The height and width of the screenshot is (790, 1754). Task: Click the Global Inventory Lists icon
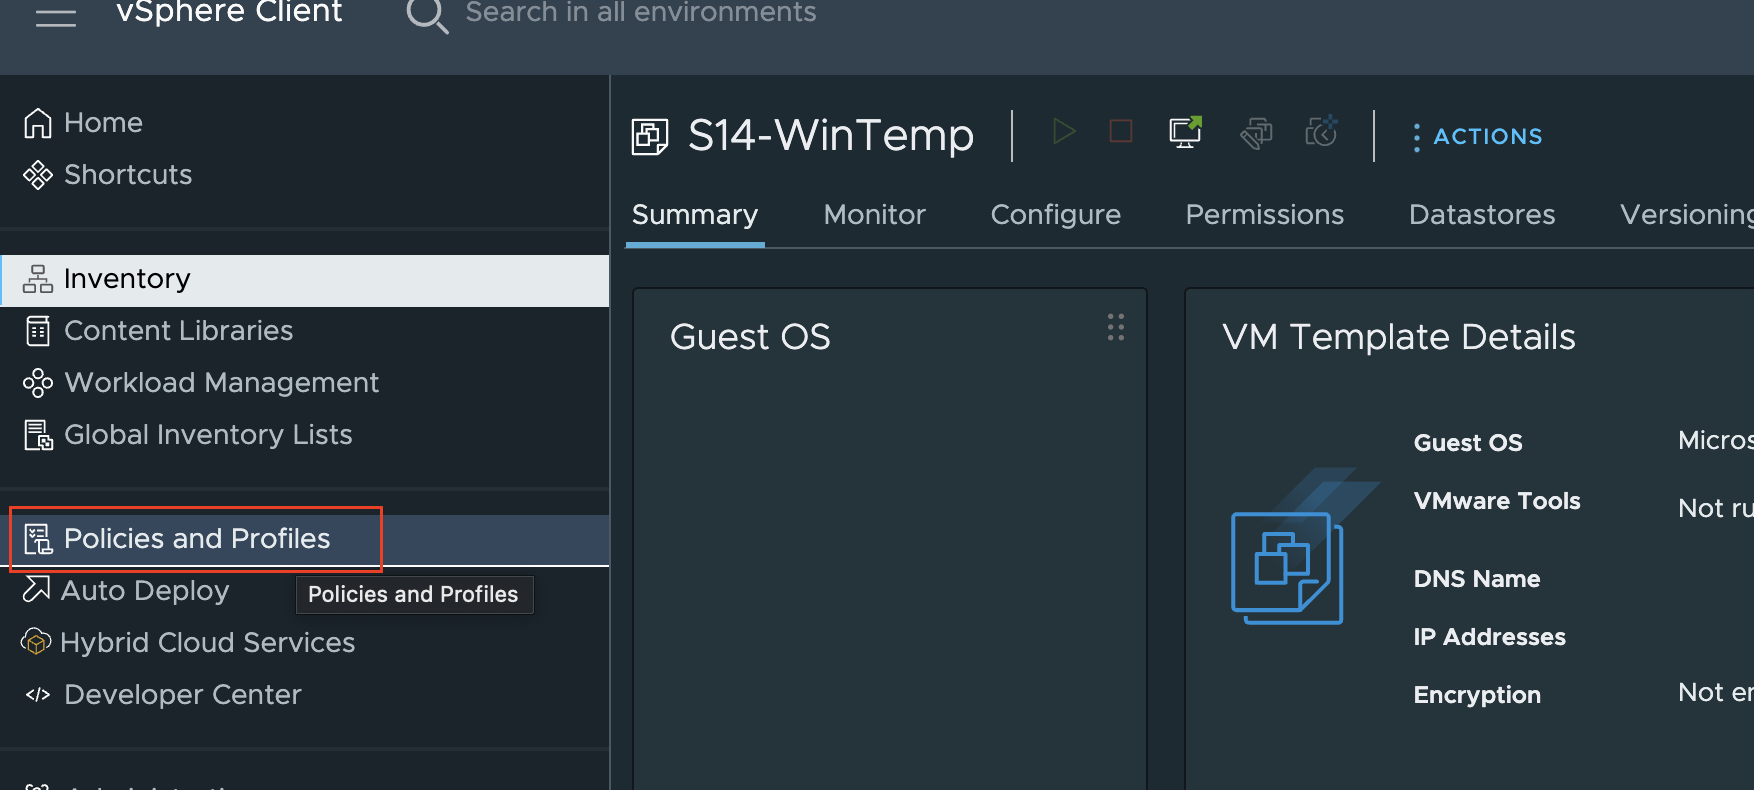coord(38,435)
